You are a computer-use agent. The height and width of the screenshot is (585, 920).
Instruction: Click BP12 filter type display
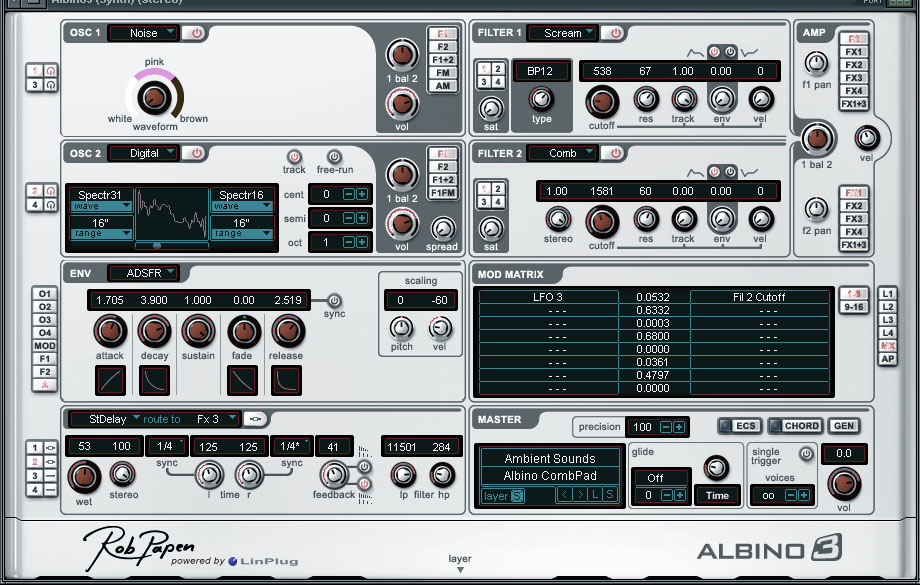[x=540, y=71]
